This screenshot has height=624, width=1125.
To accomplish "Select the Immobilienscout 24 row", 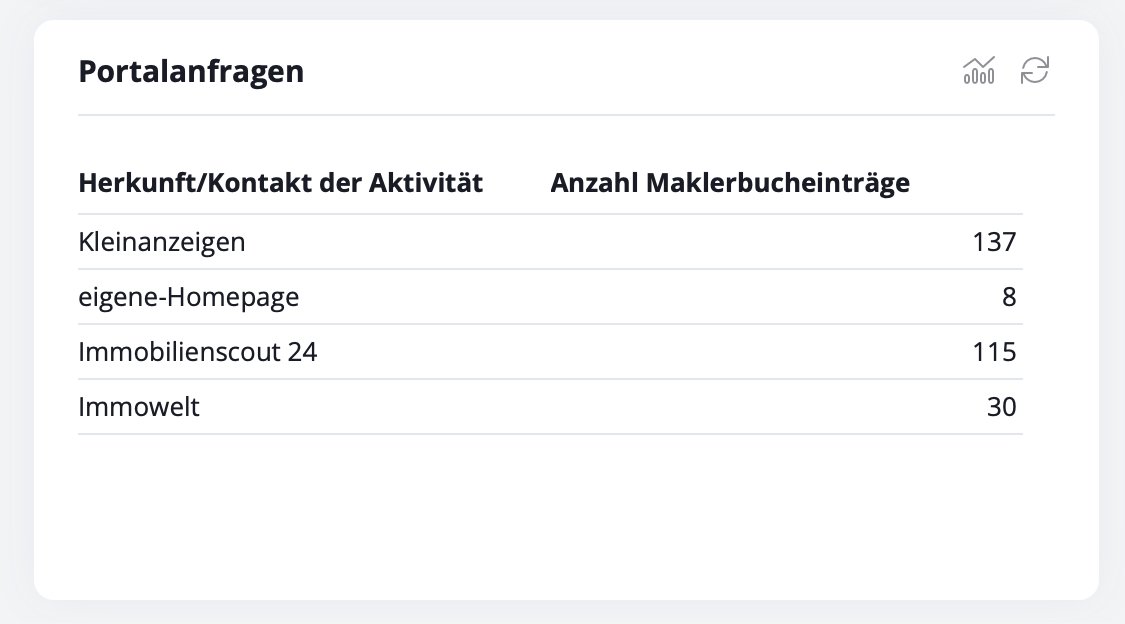I will click(197, 352).
